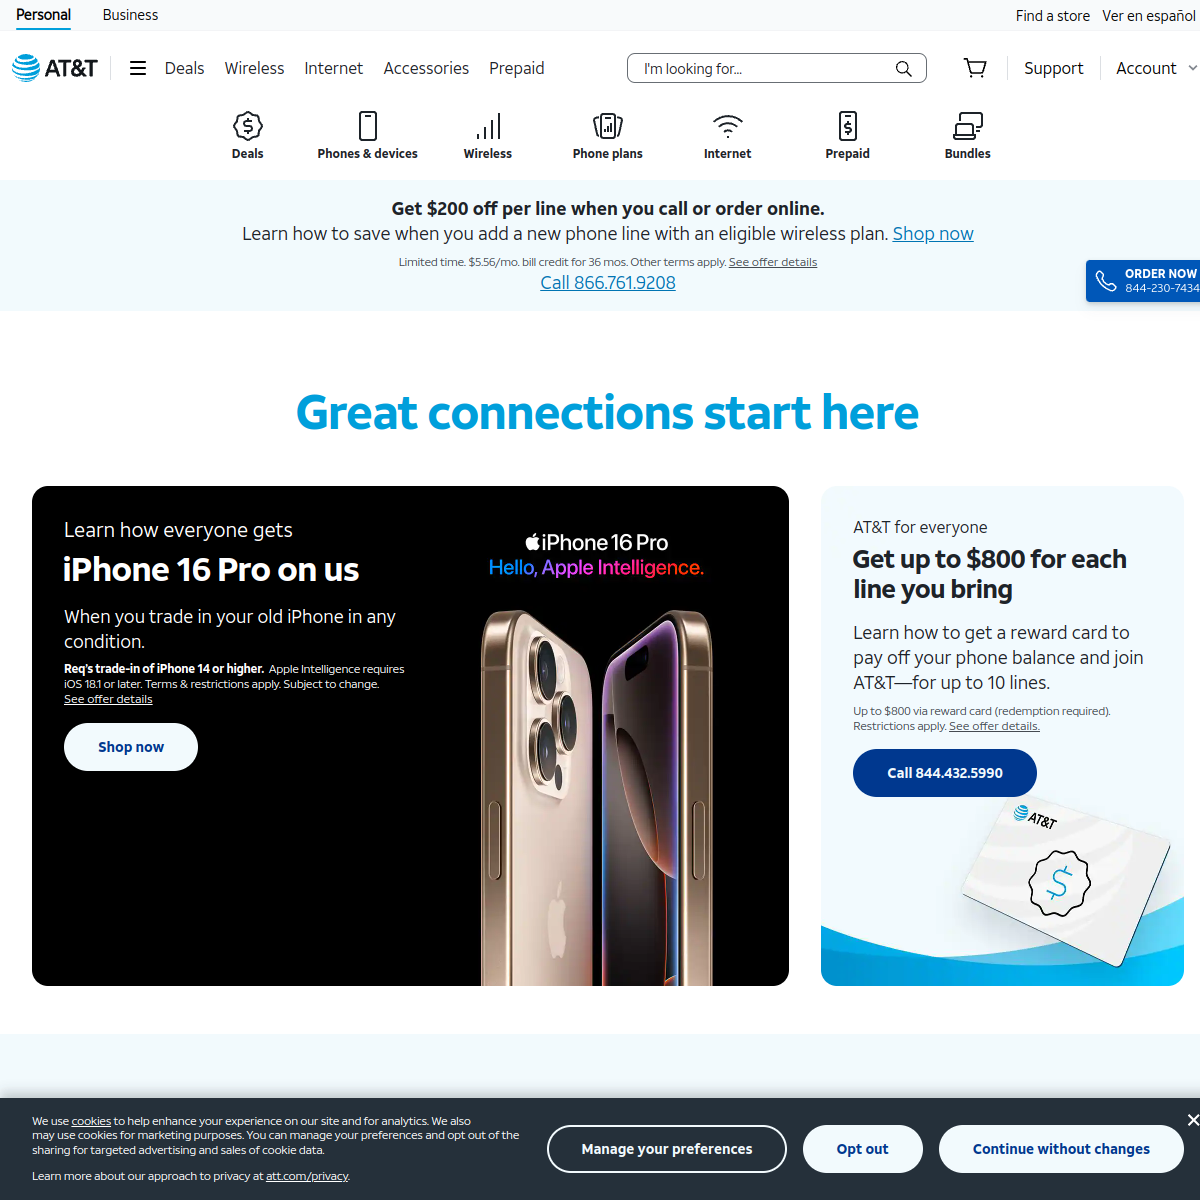Click the Call 844.432.5990 button
This screenshot has width=1200, height=1200.
(x=945, y=773)
